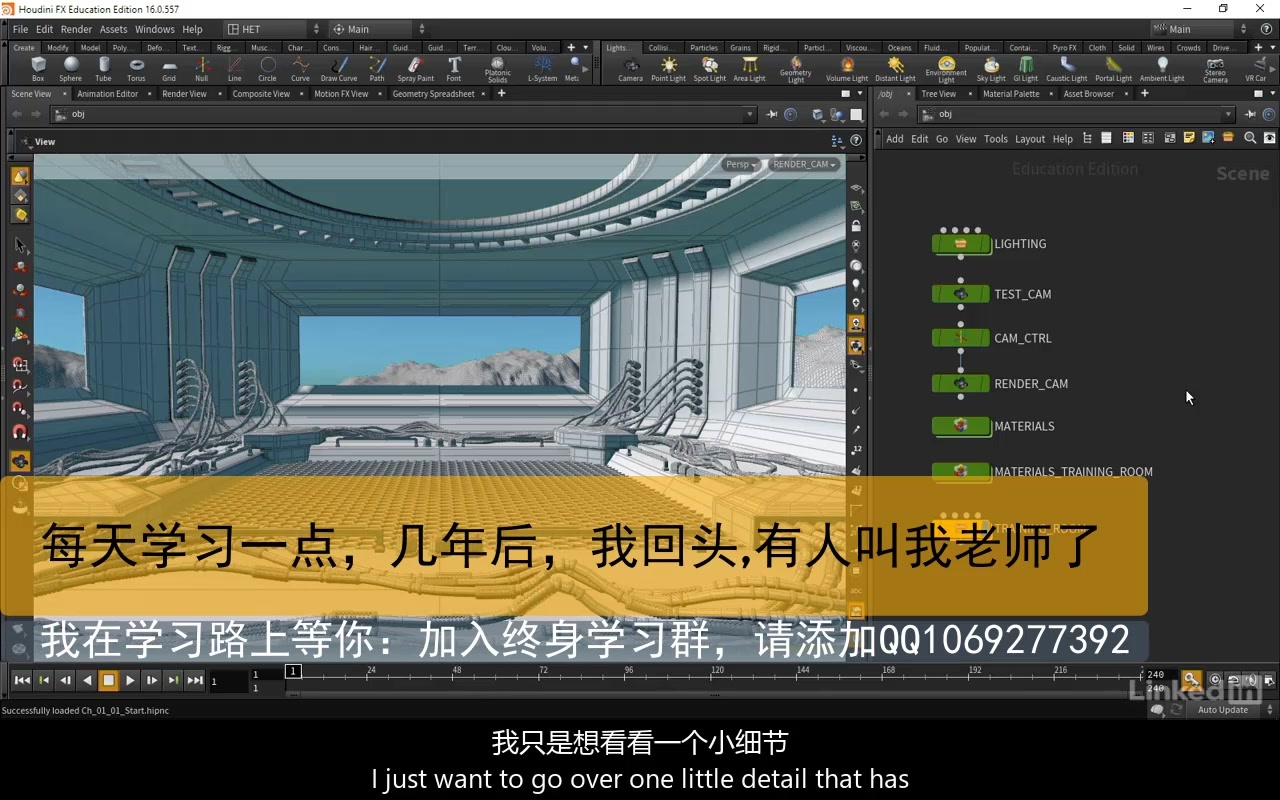Viewport: 1280px width, 800px height.
Task: Add a Sky Light
Action: click(x=991, y=69)
